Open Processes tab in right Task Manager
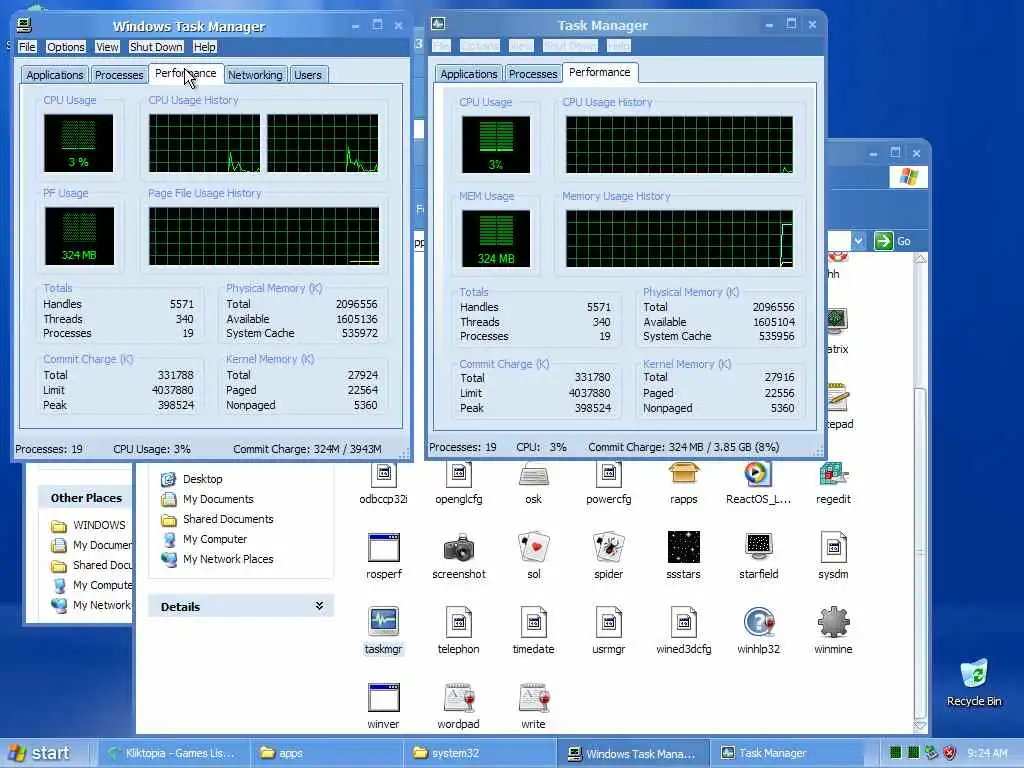Screen dimensions: 1024x768 (533, 74)
